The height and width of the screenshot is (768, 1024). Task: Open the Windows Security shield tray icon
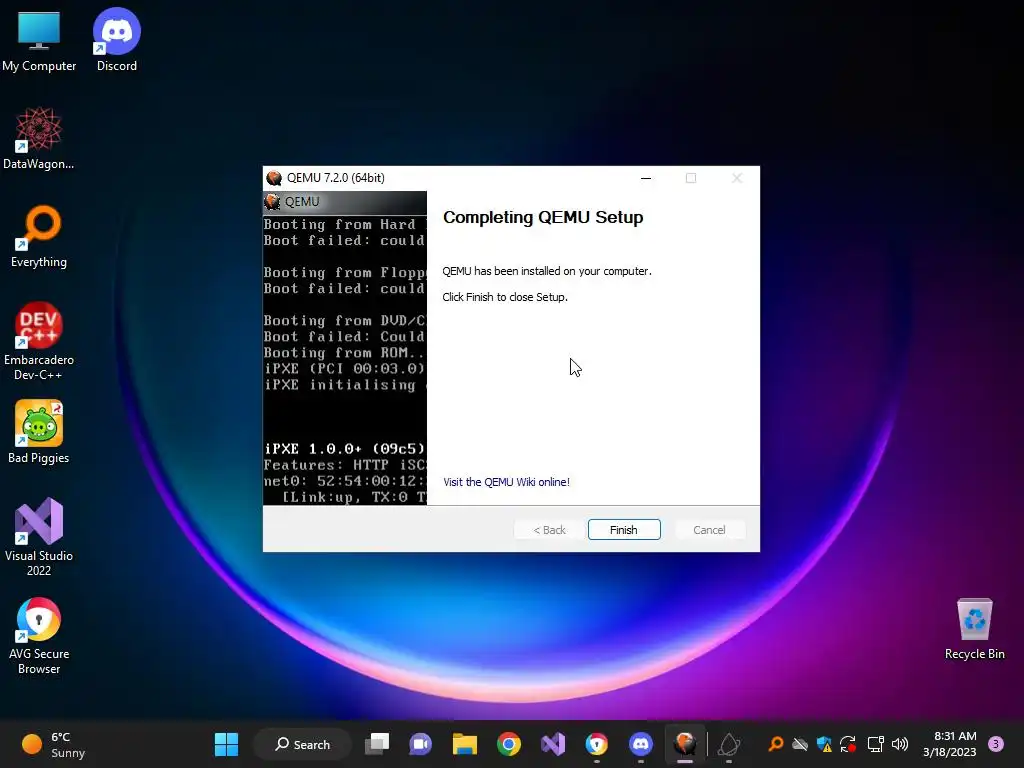[824, 744]
